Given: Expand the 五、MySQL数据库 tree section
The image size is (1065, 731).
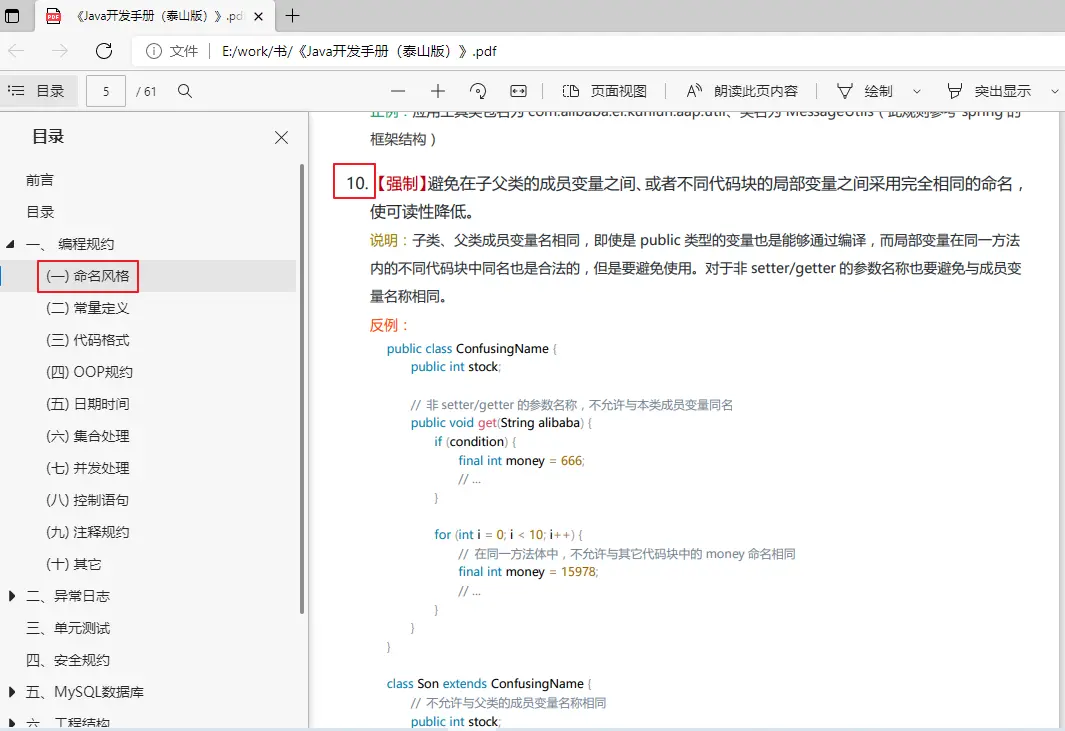Looking at the screenshot, I should tap(11, 692).
